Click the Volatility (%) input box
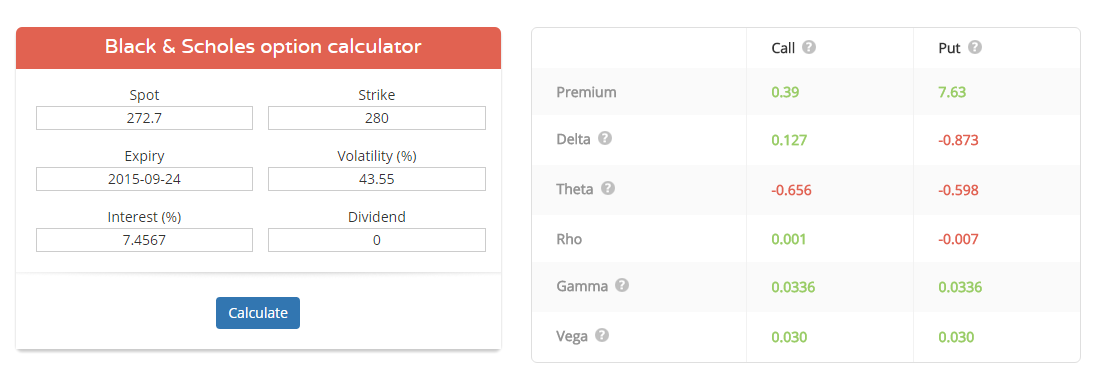Screen dimensions: 1102x380 [377, 179]
